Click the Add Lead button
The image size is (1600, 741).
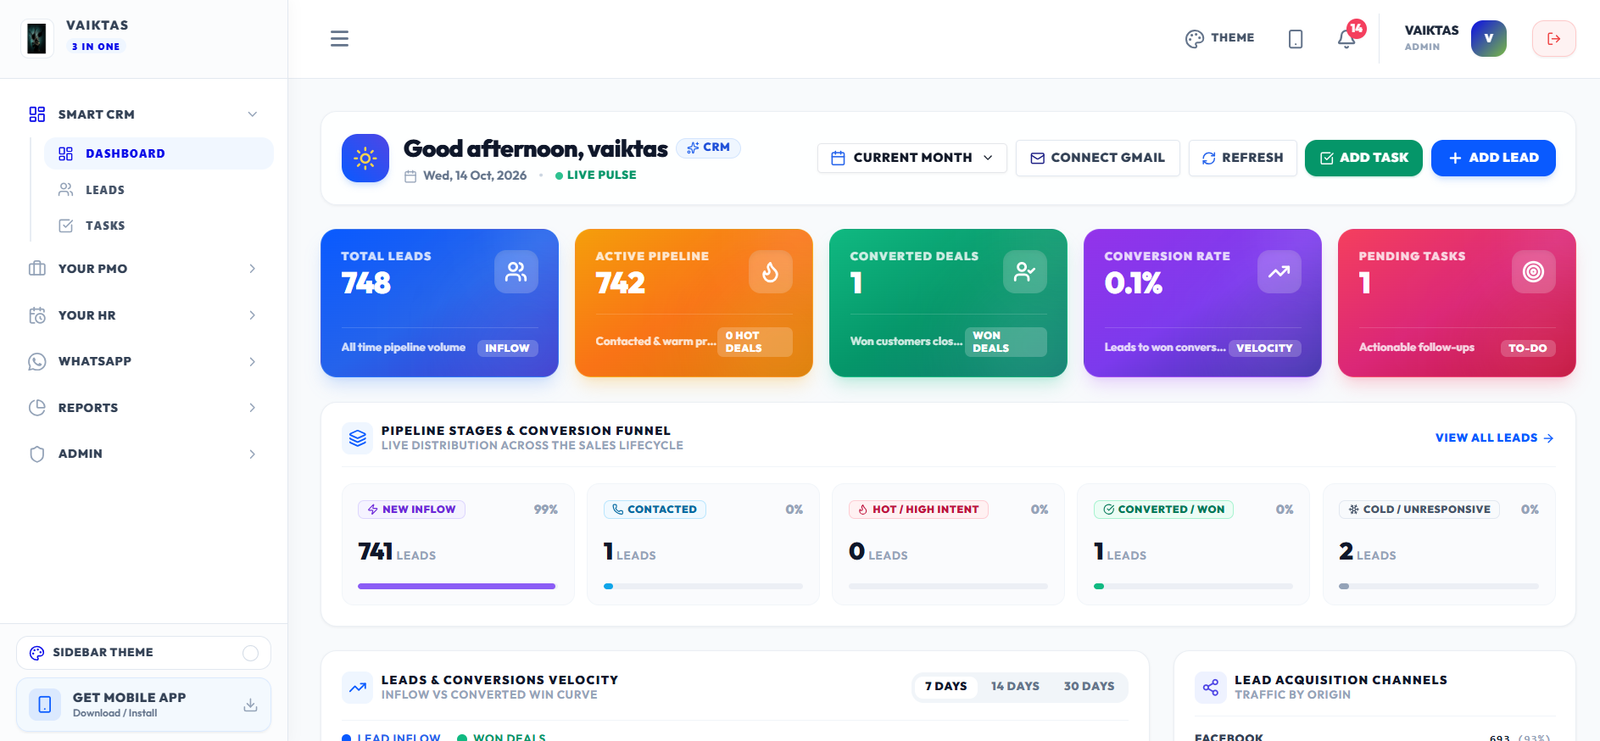pyautogui.click(x=1493, y=158)
